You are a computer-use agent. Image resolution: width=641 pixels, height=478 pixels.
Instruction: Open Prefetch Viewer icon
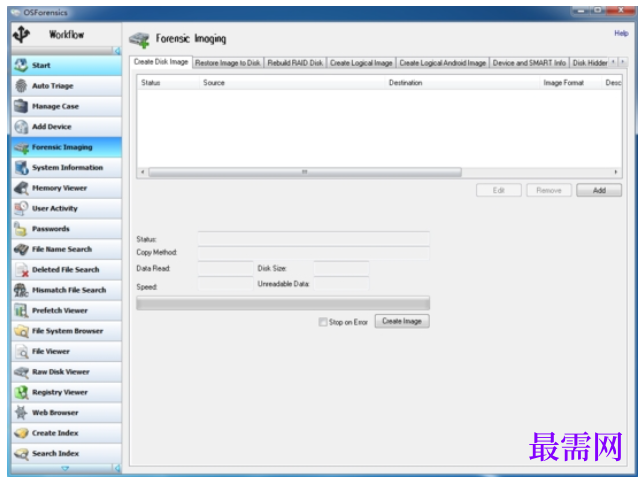[21, 310]
